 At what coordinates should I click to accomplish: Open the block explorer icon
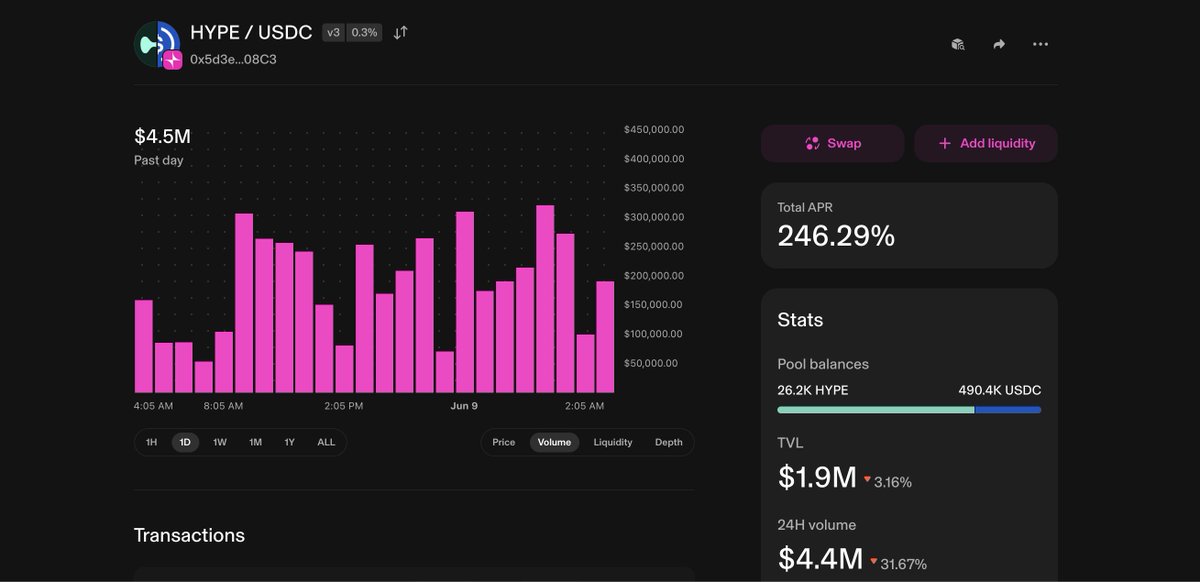[x=958, y=44]
